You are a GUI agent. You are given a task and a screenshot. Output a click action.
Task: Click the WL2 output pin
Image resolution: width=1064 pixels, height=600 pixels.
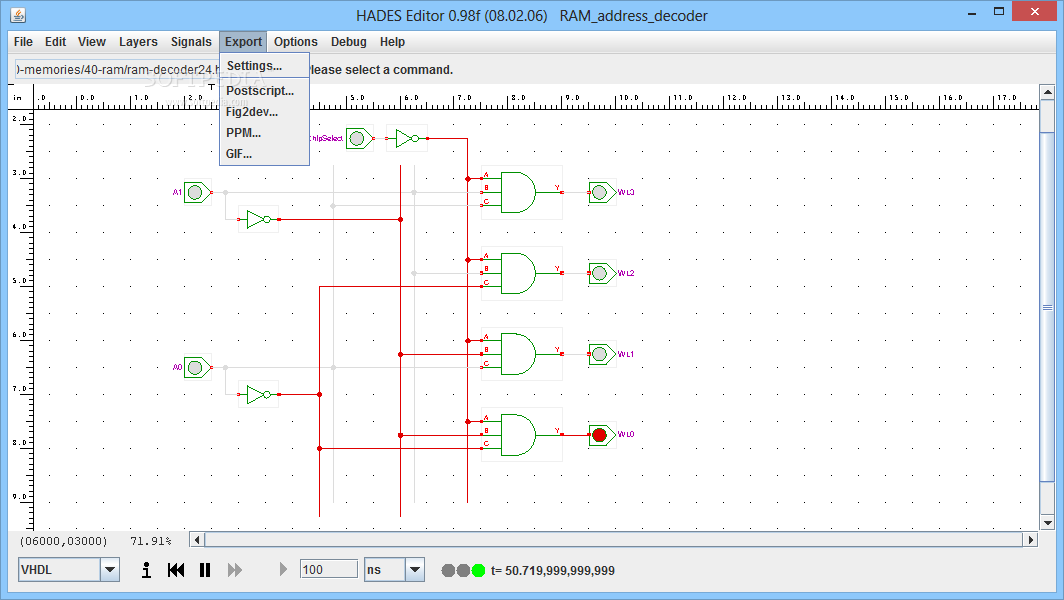tap(601, 274)
